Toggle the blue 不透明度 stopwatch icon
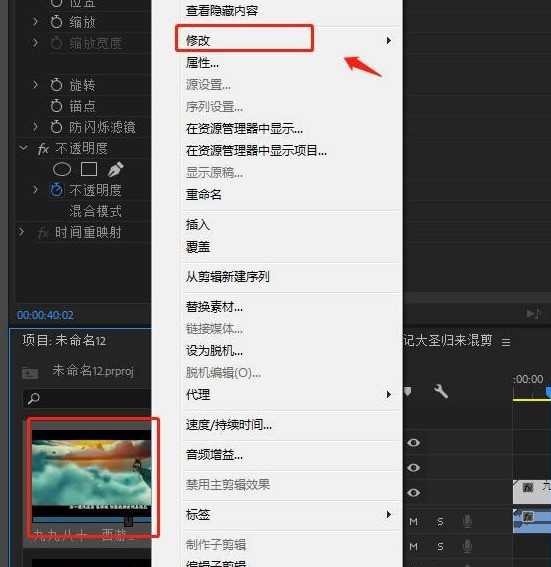This screenshot has width=551, height=567. click(x=56, y=190)
